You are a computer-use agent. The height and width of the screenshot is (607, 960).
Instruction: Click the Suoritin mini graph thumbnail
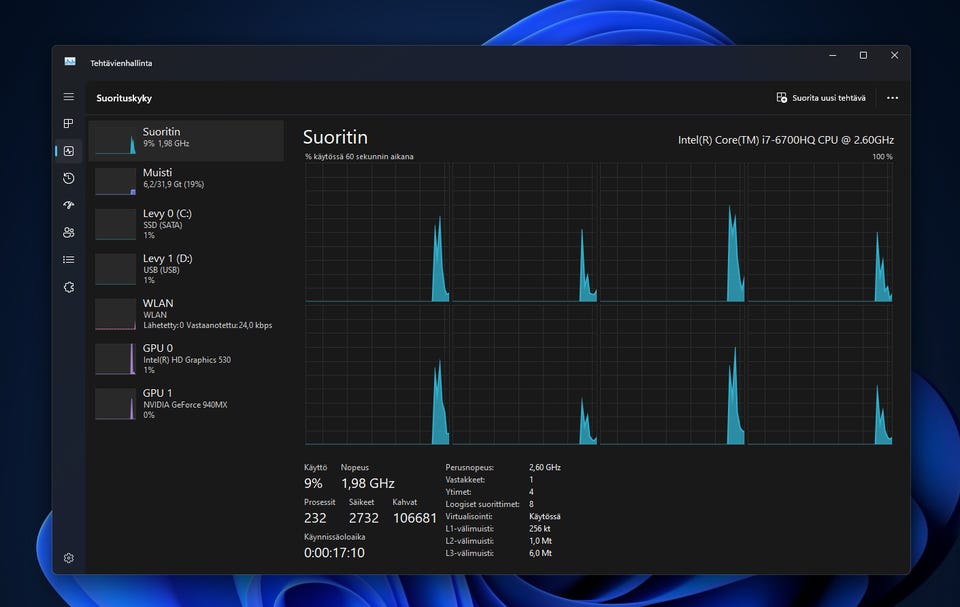[116, 140]
